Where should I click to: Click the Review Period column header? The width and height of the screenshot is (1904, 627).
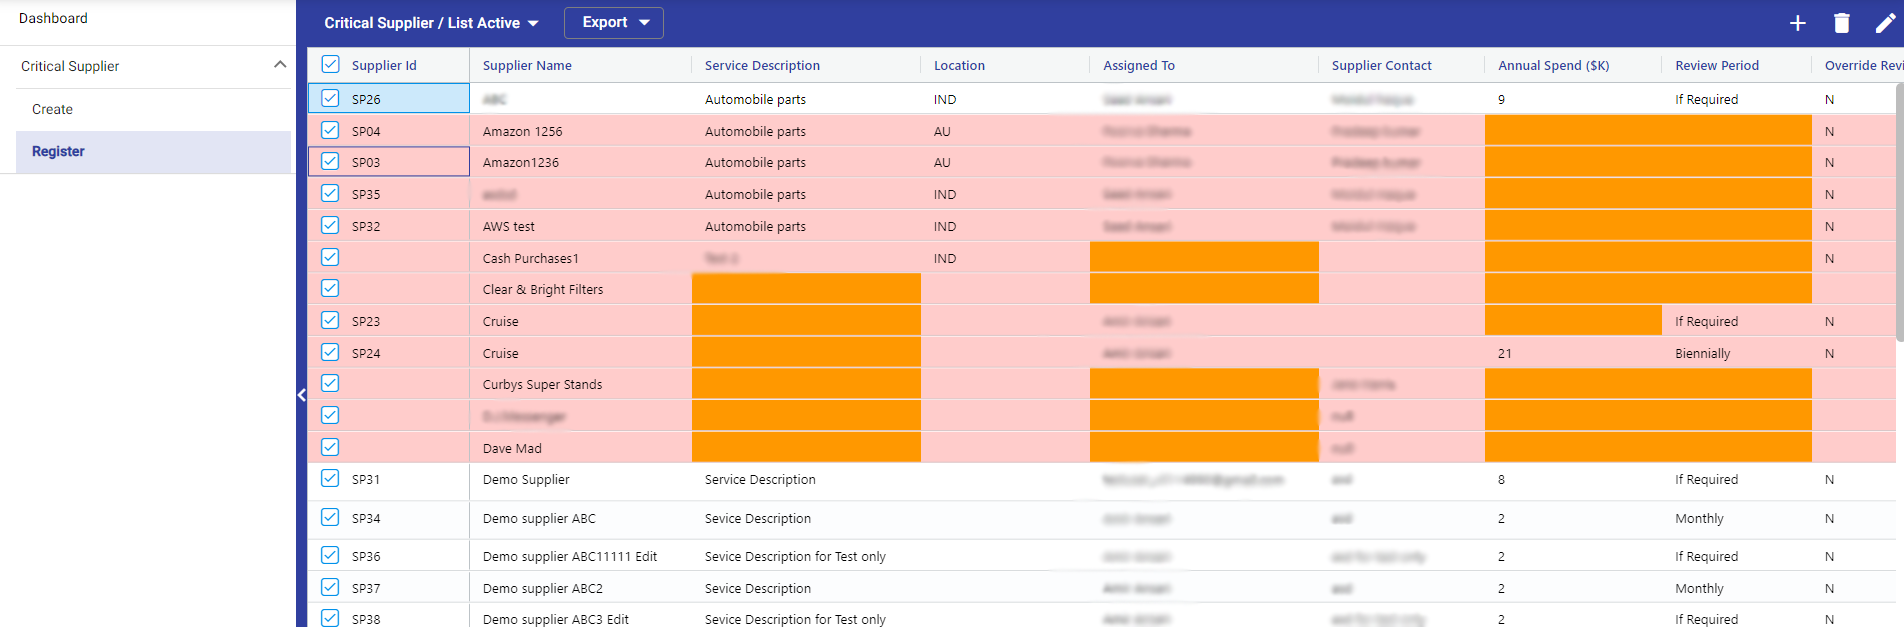coord(1716,65)
